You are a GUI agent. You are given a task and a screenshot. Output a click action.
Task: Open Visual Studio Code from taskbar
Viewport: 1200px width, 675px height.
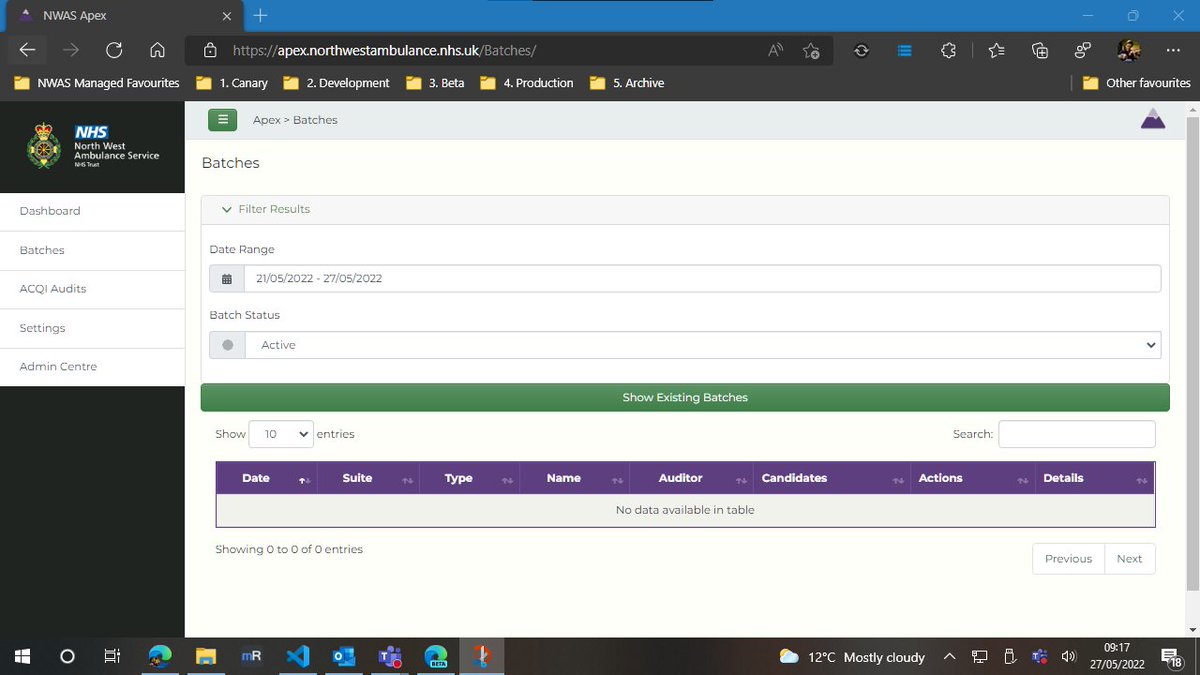pos(297,657)
